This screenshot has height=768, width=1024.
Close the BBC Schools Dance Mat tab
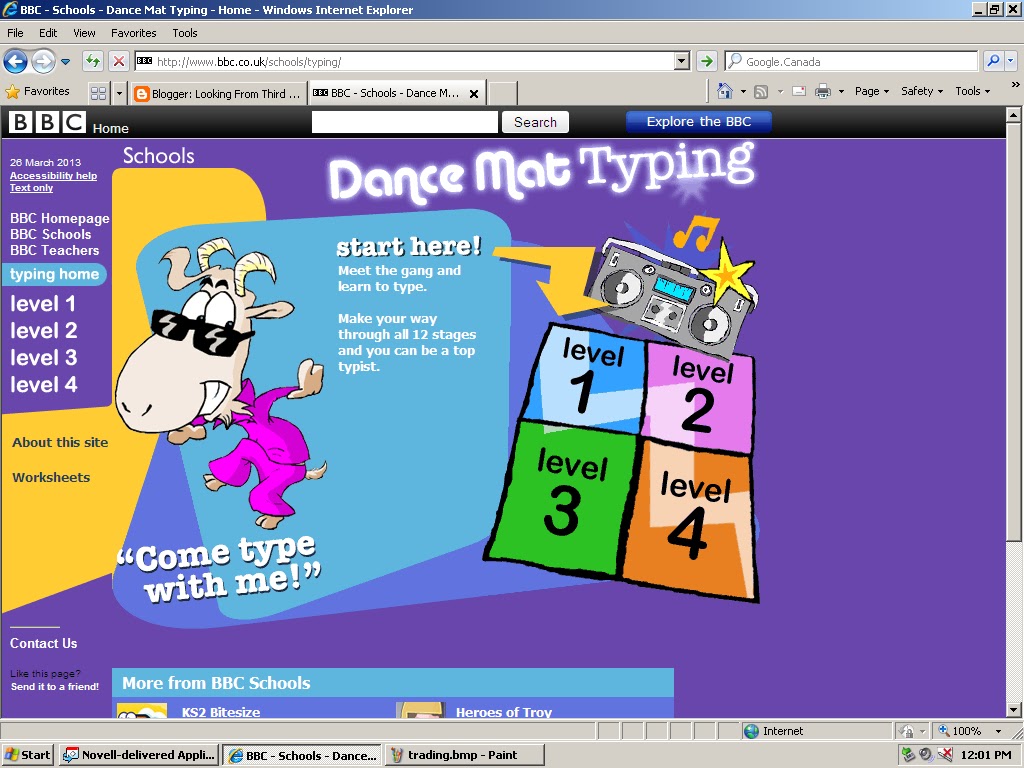coord(474,93)
